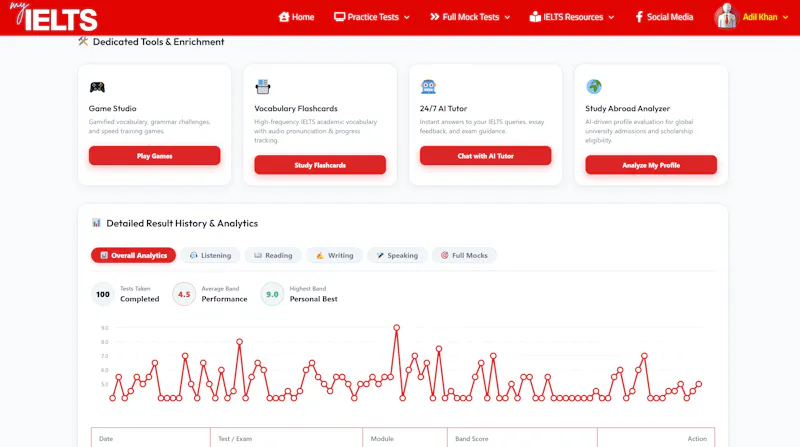Click the Analyze My Profile button
800x447 pixels.
coord(651,165)
